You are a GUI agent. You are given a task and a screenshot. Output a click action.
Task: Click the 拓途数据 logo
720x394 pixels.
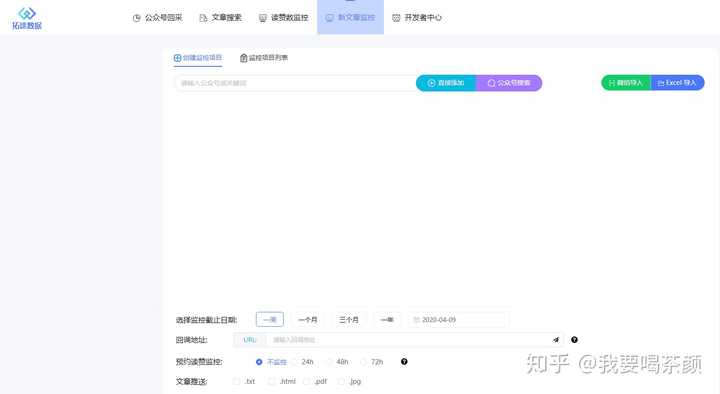pyautogui.click(x=27, y=19)
